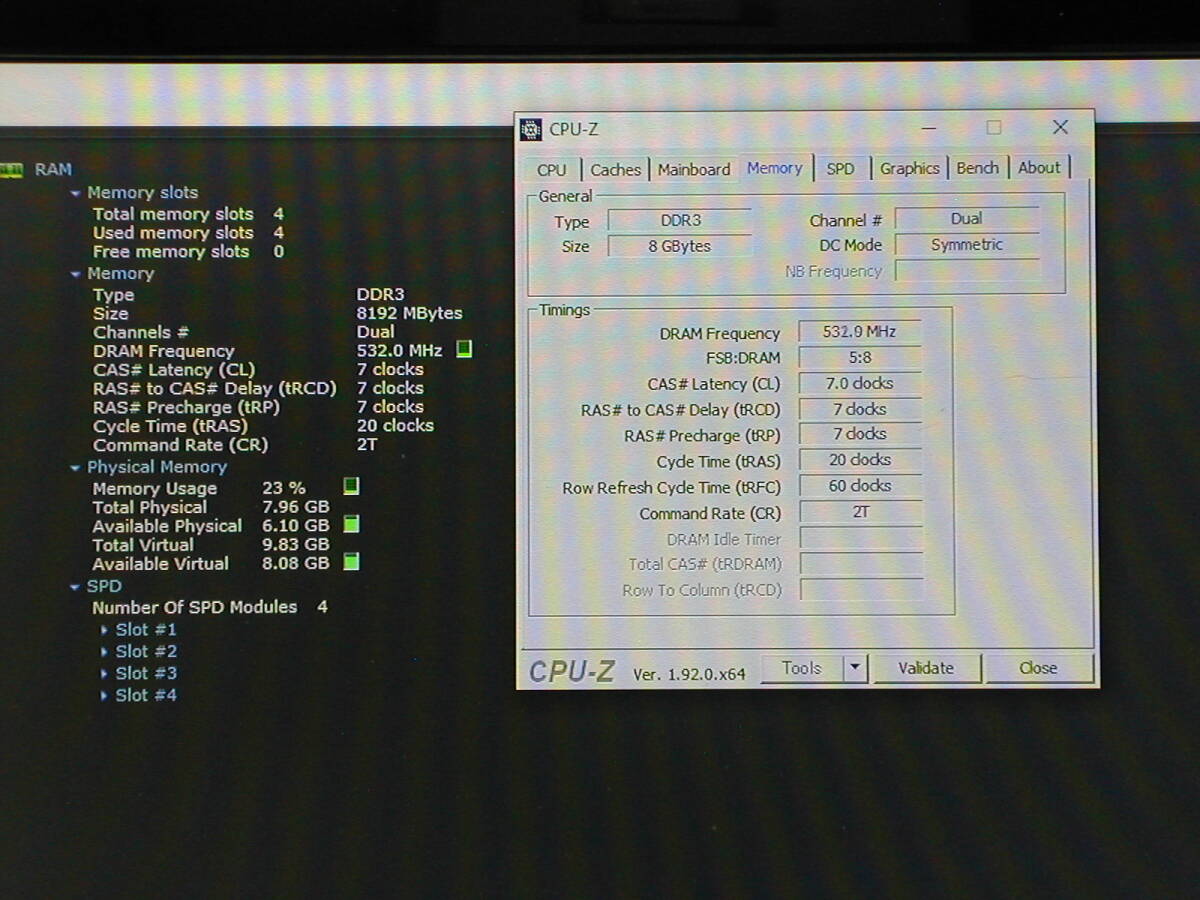
Task: Switch to the Graphics tab
Action: [909, 168]
